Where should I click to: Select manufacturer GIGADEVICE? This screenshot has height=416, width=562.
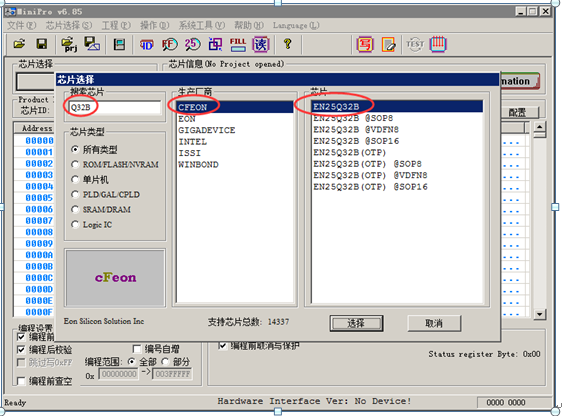coord(235,130)
